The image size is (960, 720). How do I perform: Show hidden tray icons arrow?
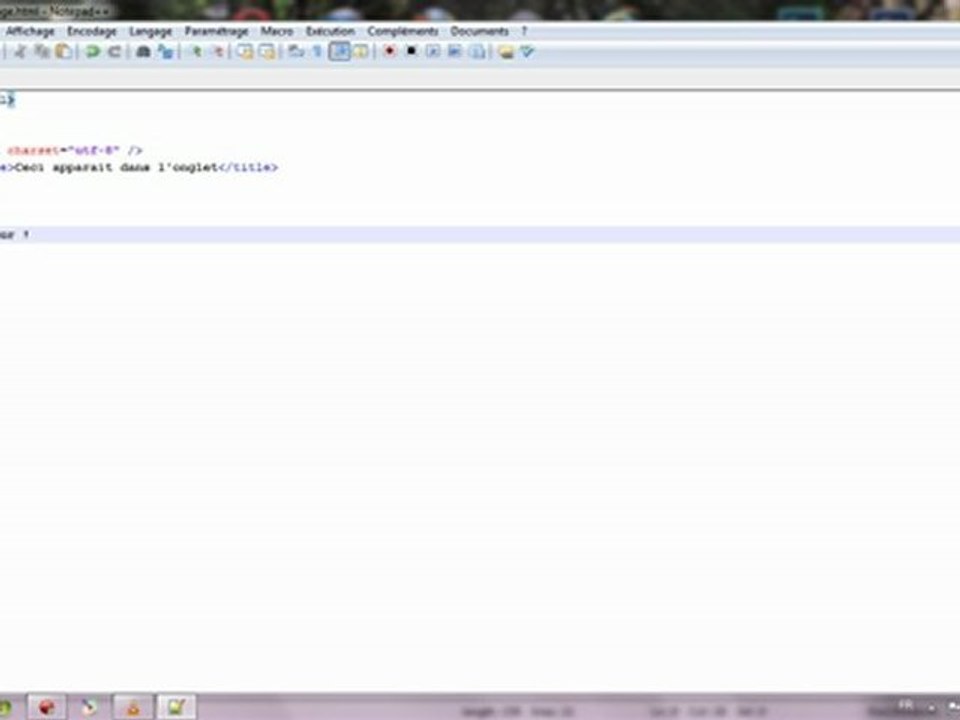click(x=931, y=707)
